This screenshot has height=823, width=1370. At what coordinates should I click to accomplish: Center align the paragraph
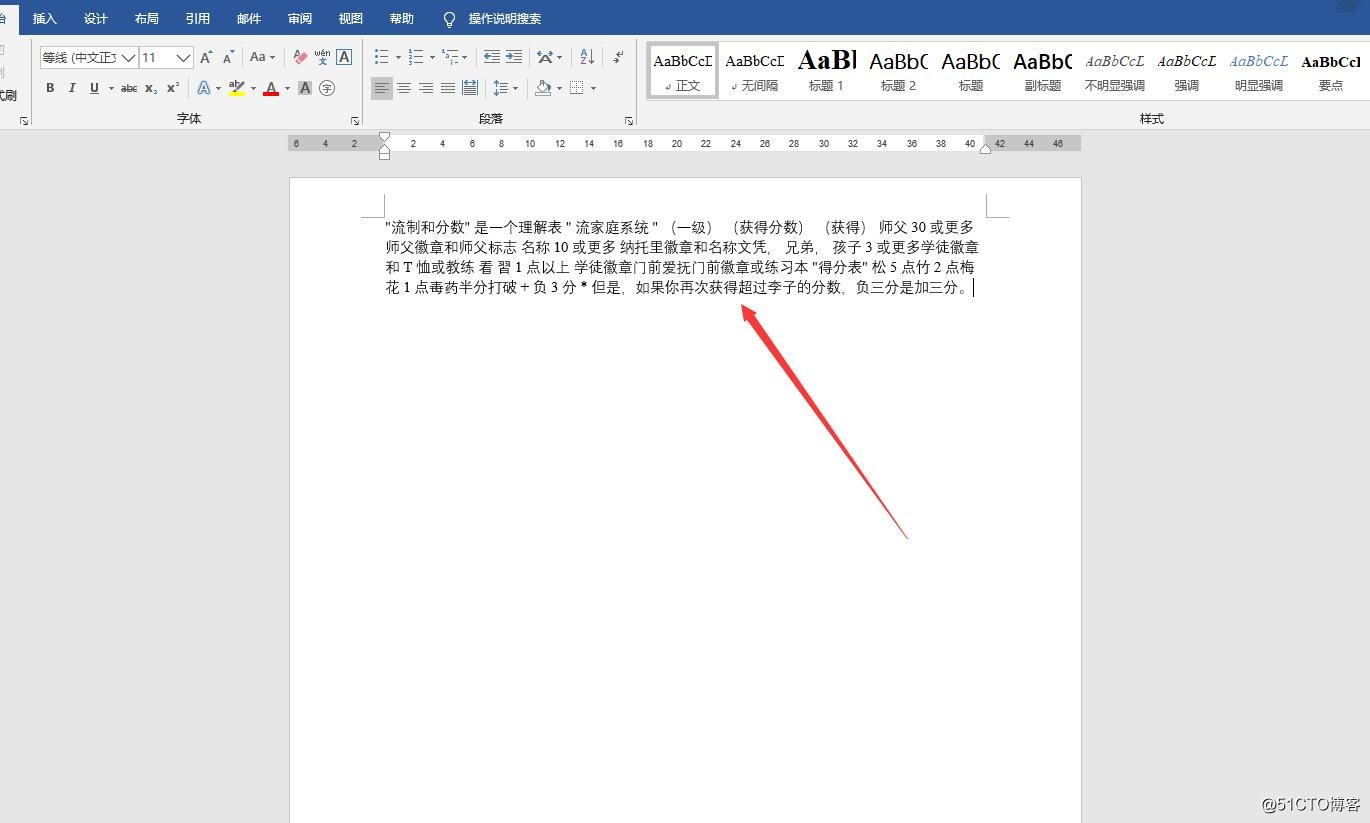point(404,88)
